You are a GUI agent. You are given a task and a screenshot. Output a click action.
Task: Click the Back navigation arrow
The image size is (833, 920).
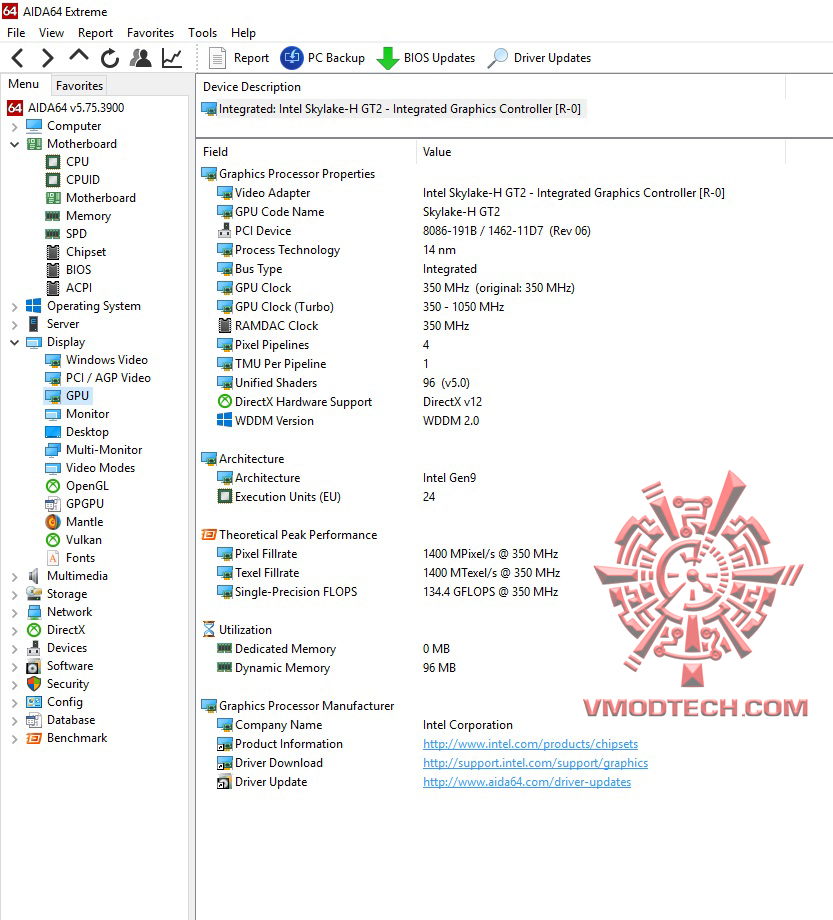(x=18, y=58)
